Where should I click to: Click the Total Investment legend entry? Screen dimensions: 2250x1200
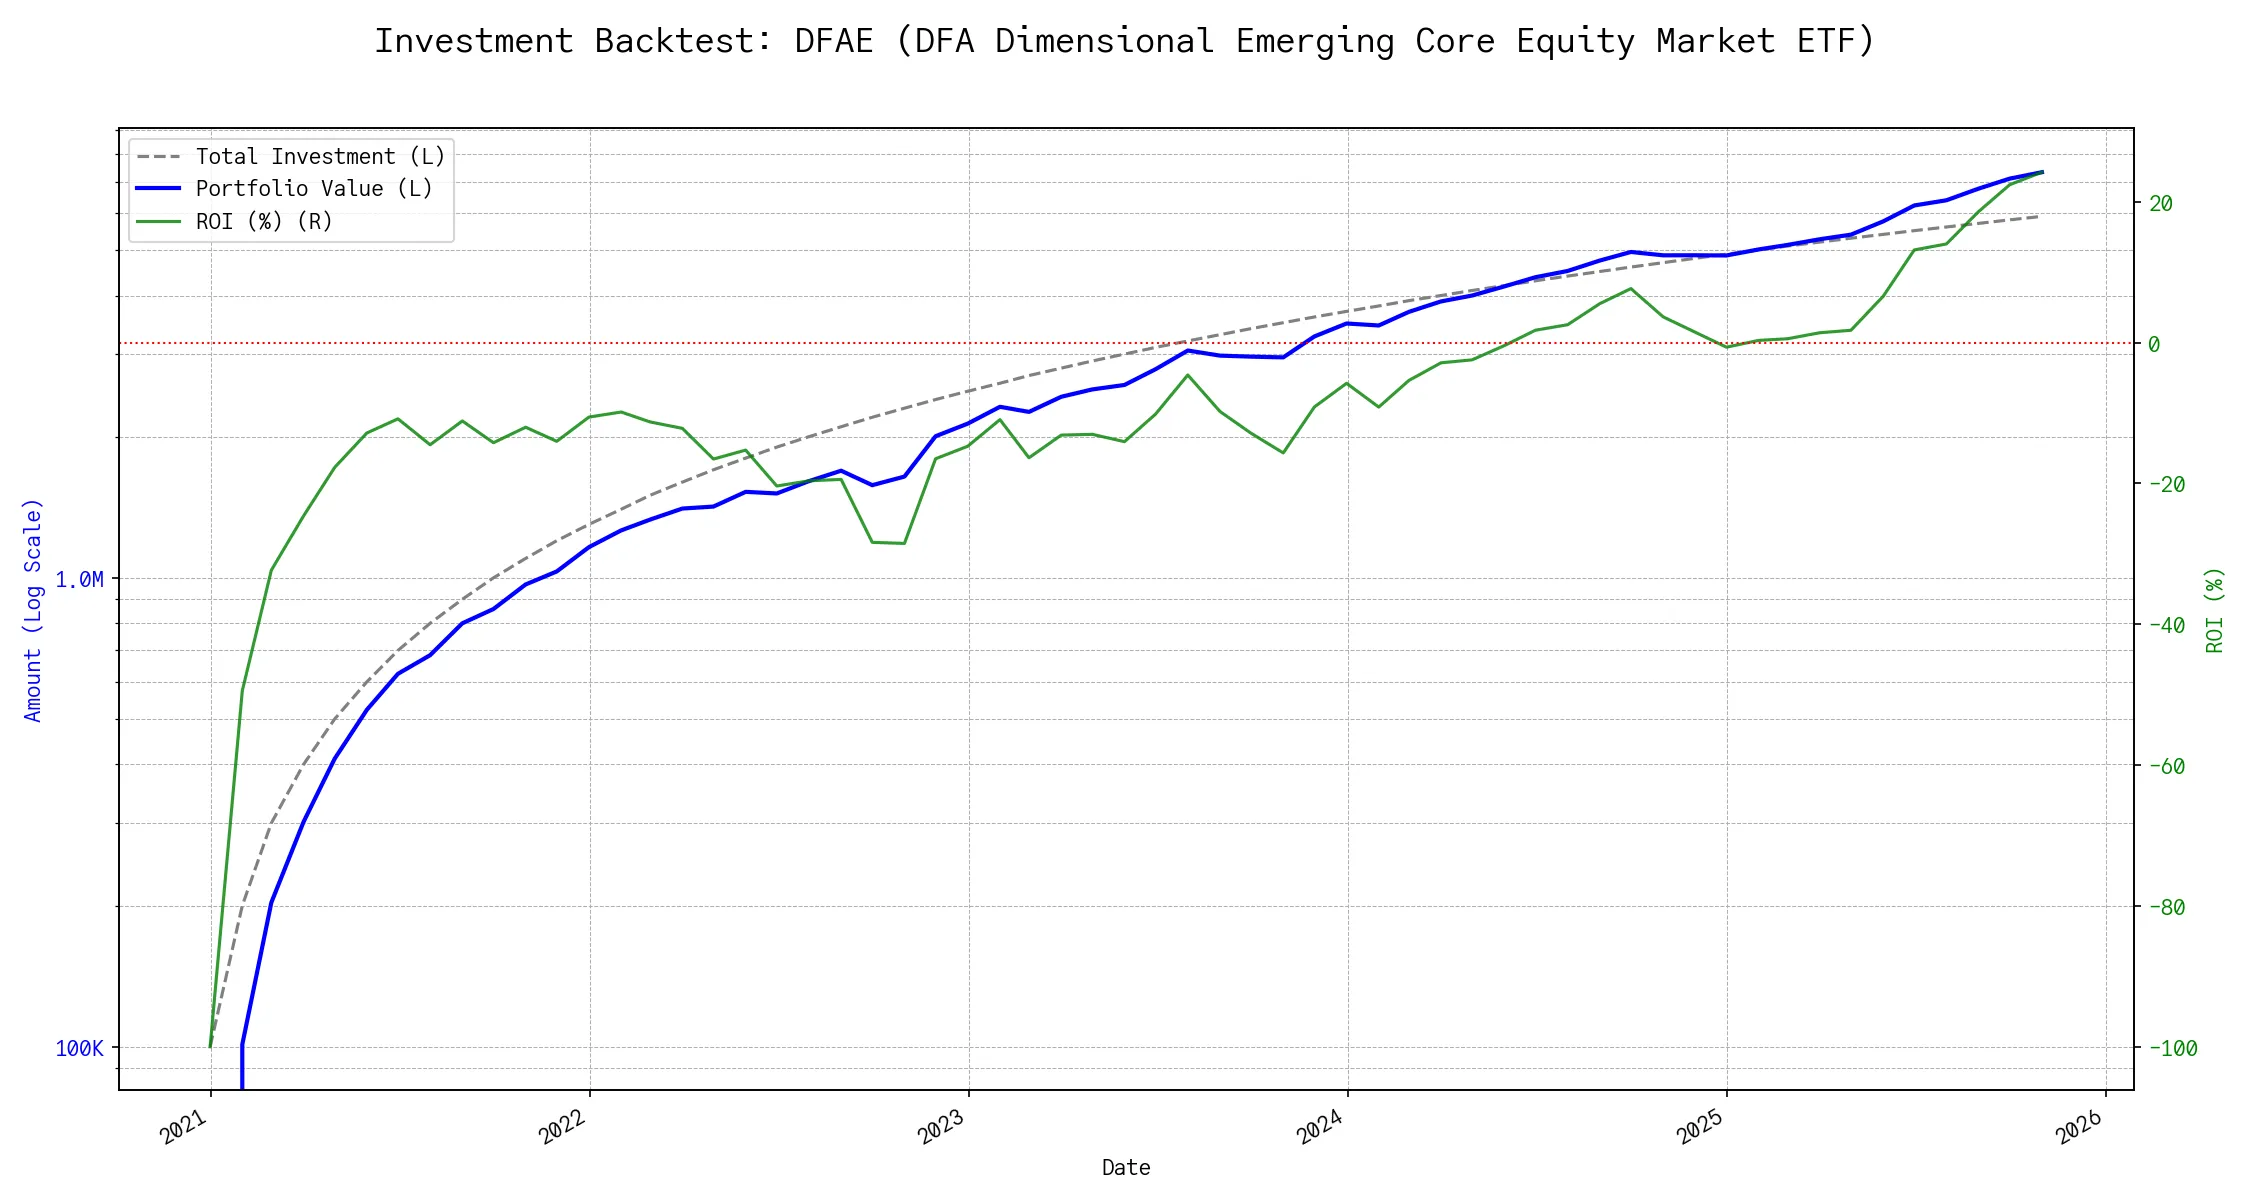coord(320,157)
